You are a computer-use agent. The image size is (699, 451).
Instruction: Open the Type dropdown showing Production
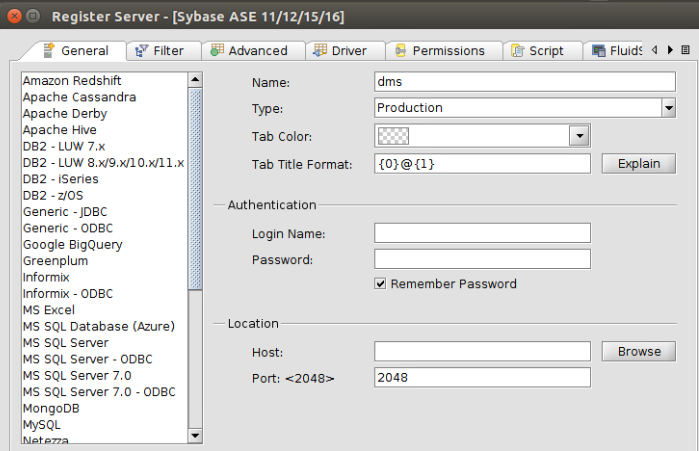point(668,108)
